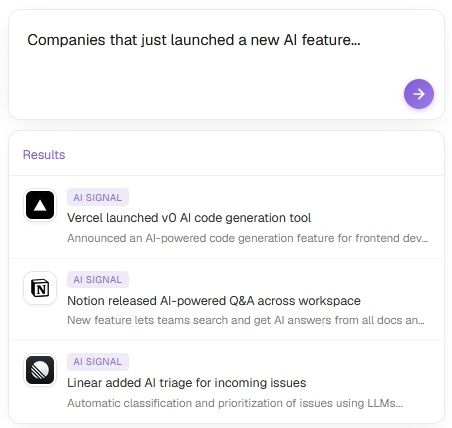Image resolution: width=452 pixels, height=428 pixels.
Task: Select Linear description about automatic classification
Action: coord(235,403)
